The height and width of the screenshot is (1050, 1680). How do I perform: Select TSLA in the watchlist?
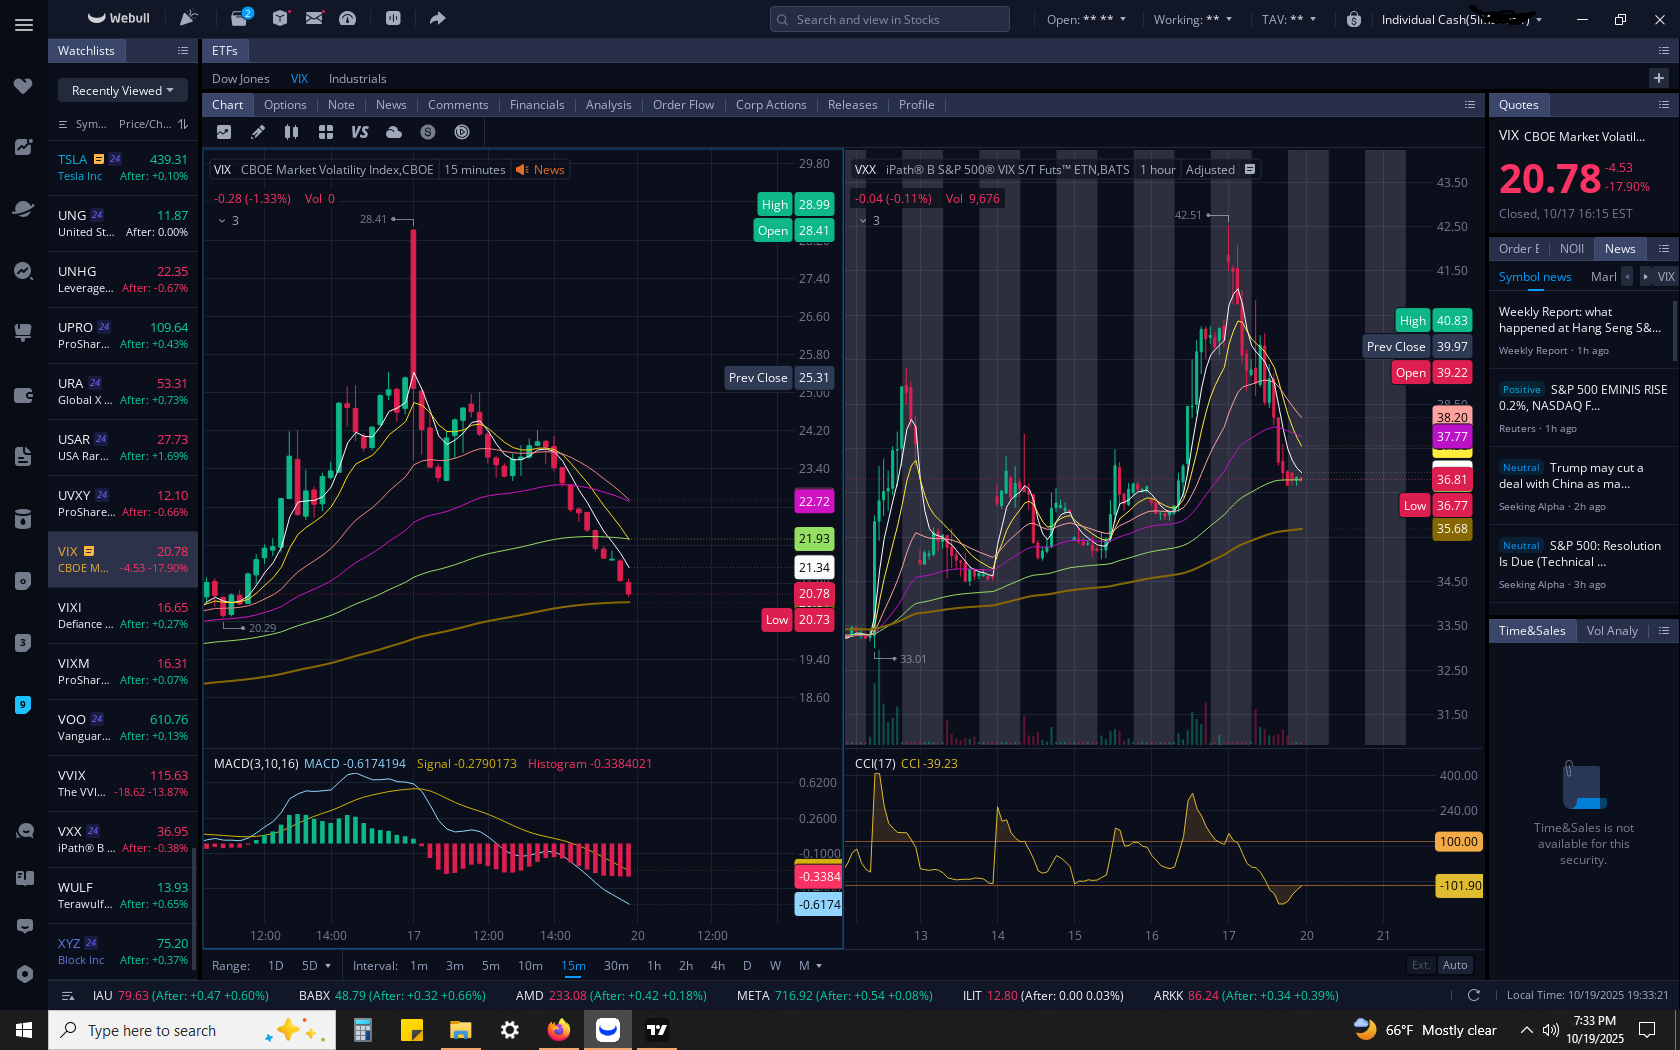tap(123, 167)
